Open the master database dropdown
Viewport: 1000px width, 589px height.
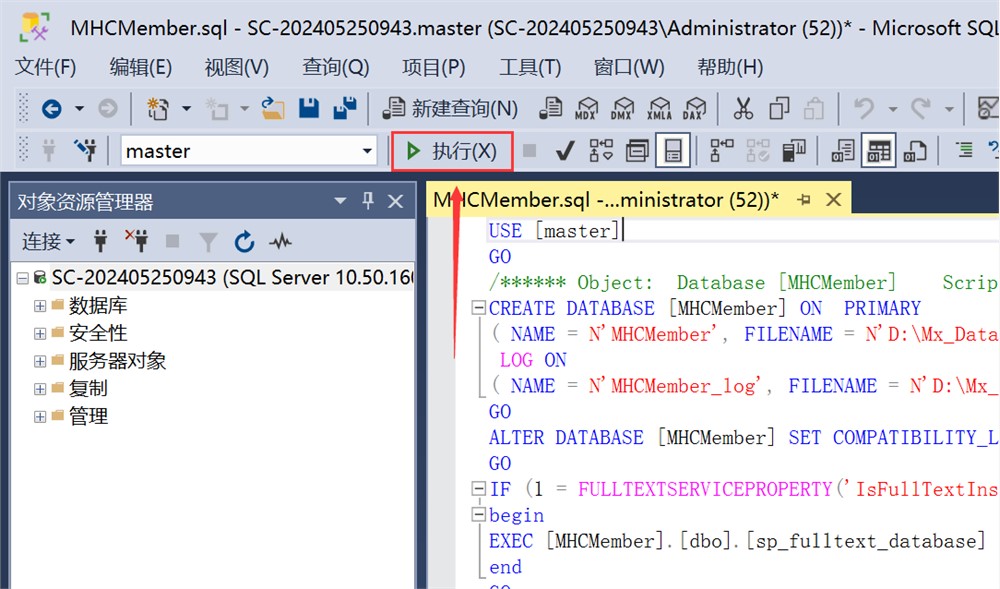click(x=367, y=151)
